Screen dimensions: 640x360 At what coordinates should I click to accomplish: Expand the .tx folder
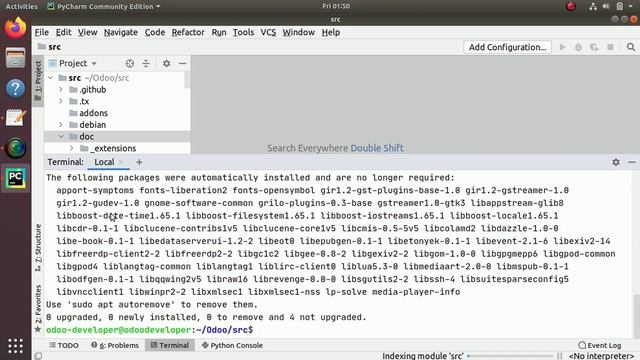tap(61, 101)
